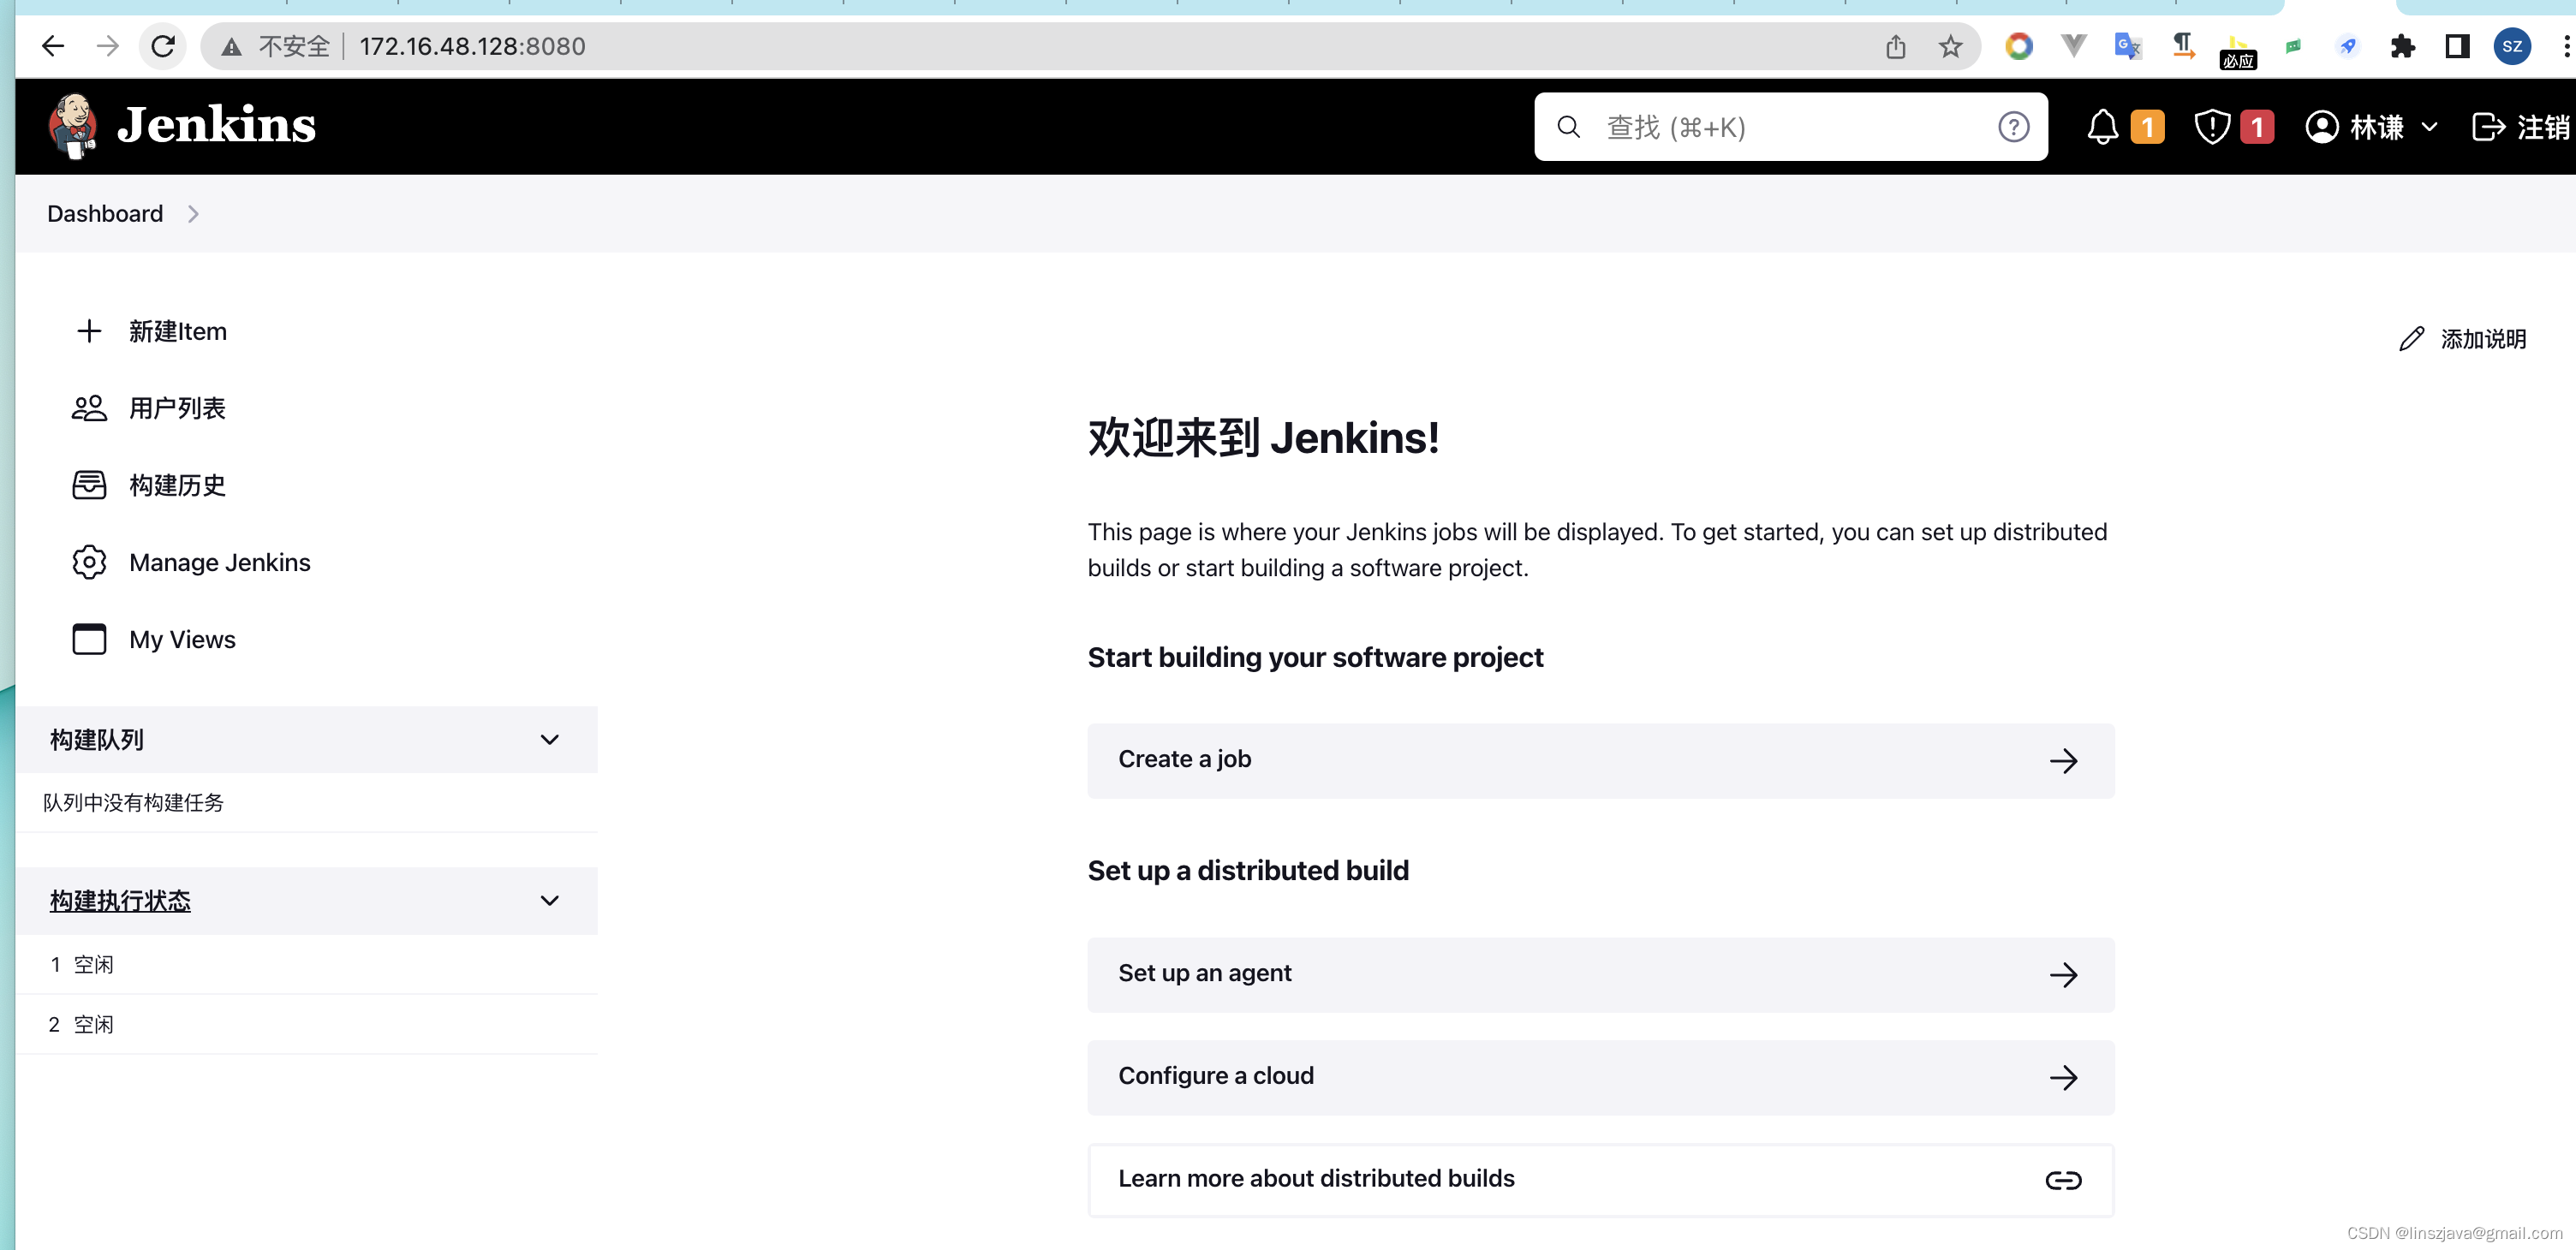Bookmark the page with the star icon
Image resolution: width=2576 pixels, height=1250 pixels.
point(1950,46)
